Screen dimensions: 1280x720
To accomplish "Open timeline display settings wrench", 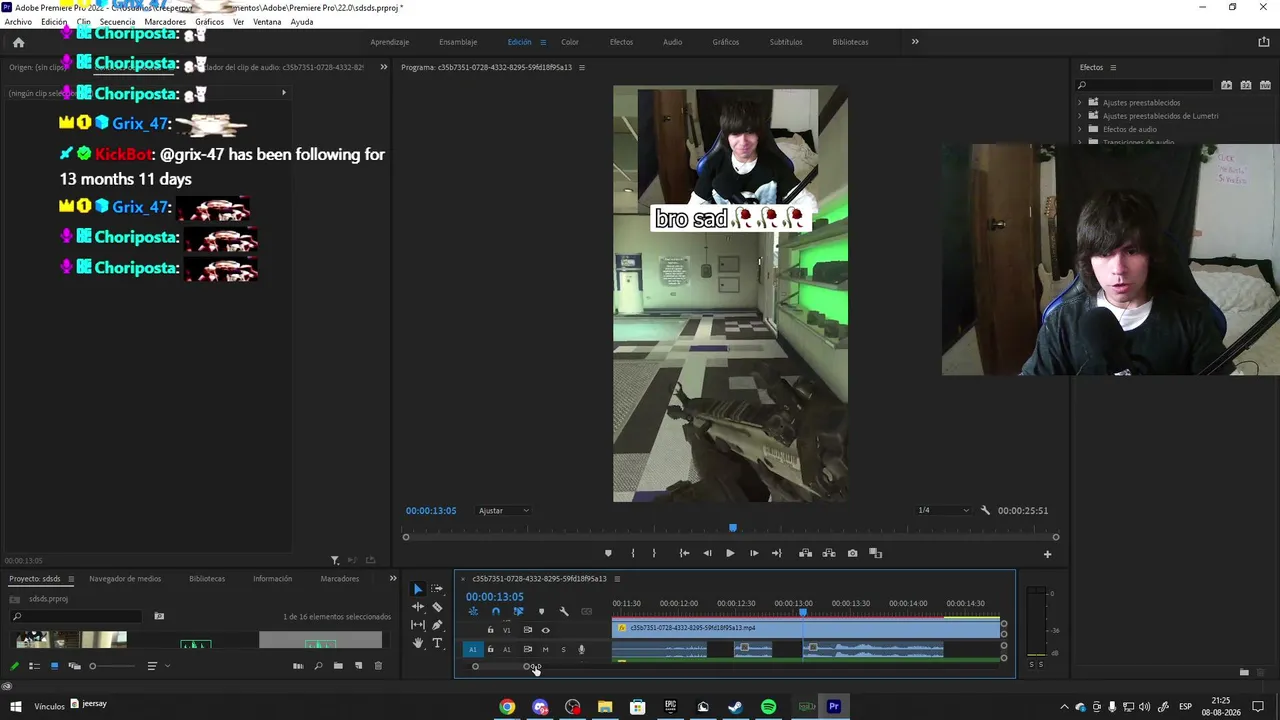I will pyautogui.click(x=564, y=612).
